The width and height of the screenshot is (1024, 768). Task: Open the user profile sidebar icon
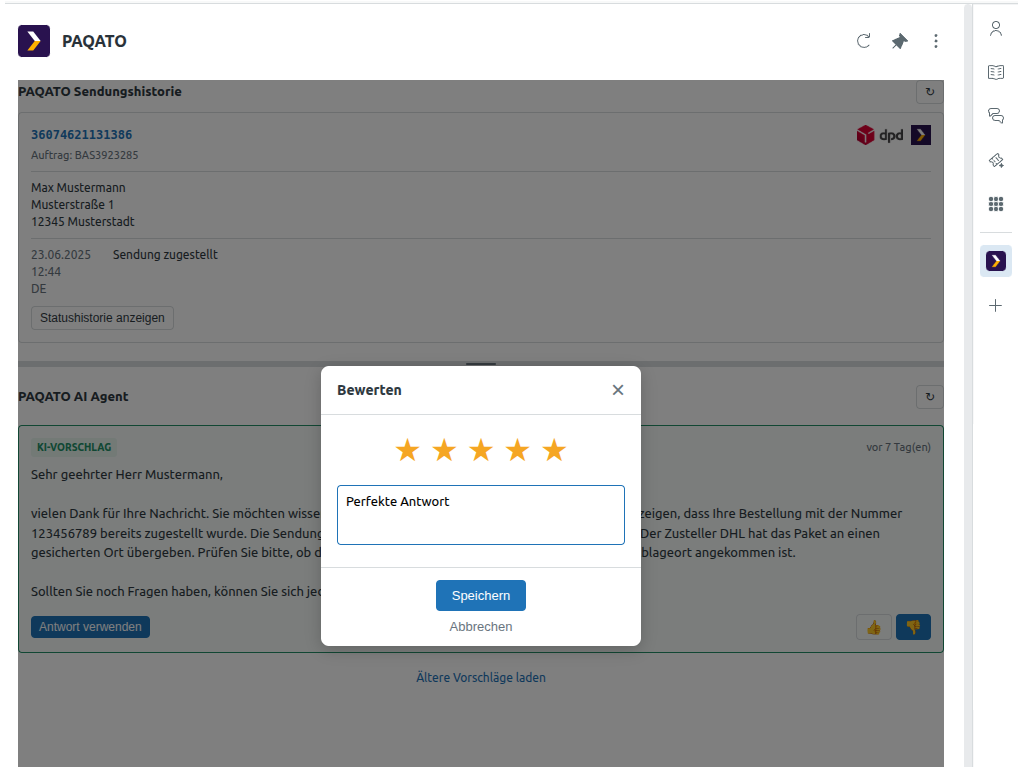(996, 29)
